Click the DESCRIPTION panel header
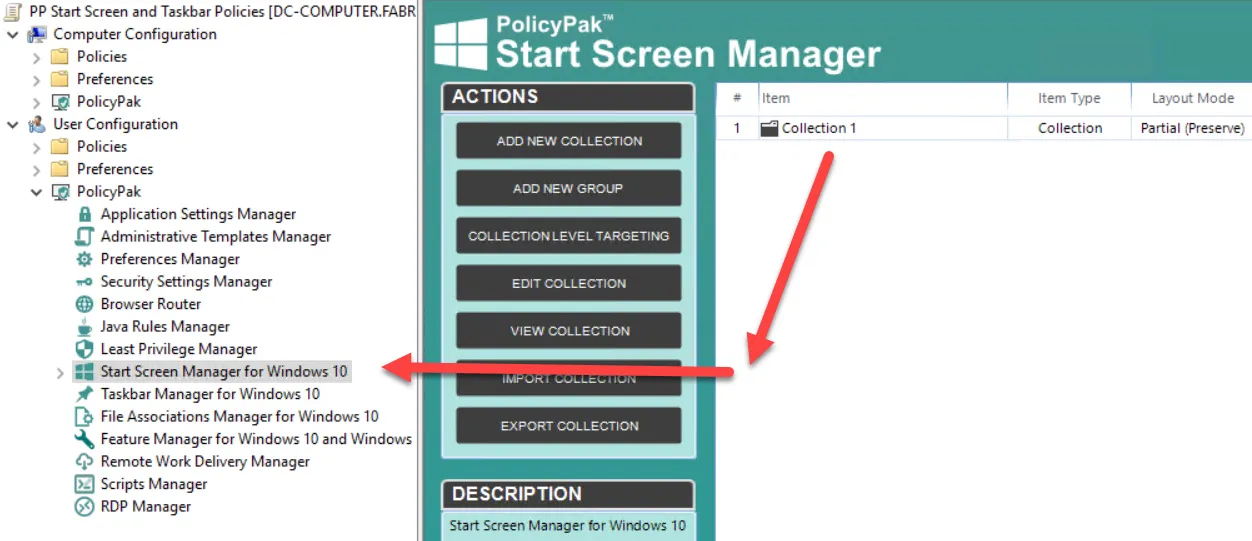Screen dimensions: 1252x541 pos(568,494)
